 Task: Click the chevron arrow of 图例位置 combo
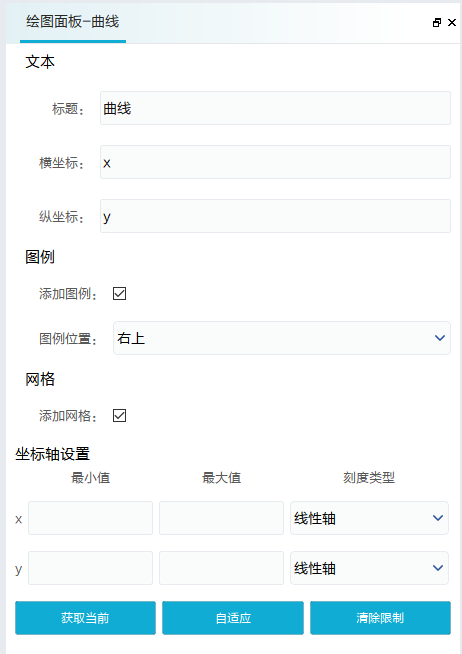click(x=440, y=338)
